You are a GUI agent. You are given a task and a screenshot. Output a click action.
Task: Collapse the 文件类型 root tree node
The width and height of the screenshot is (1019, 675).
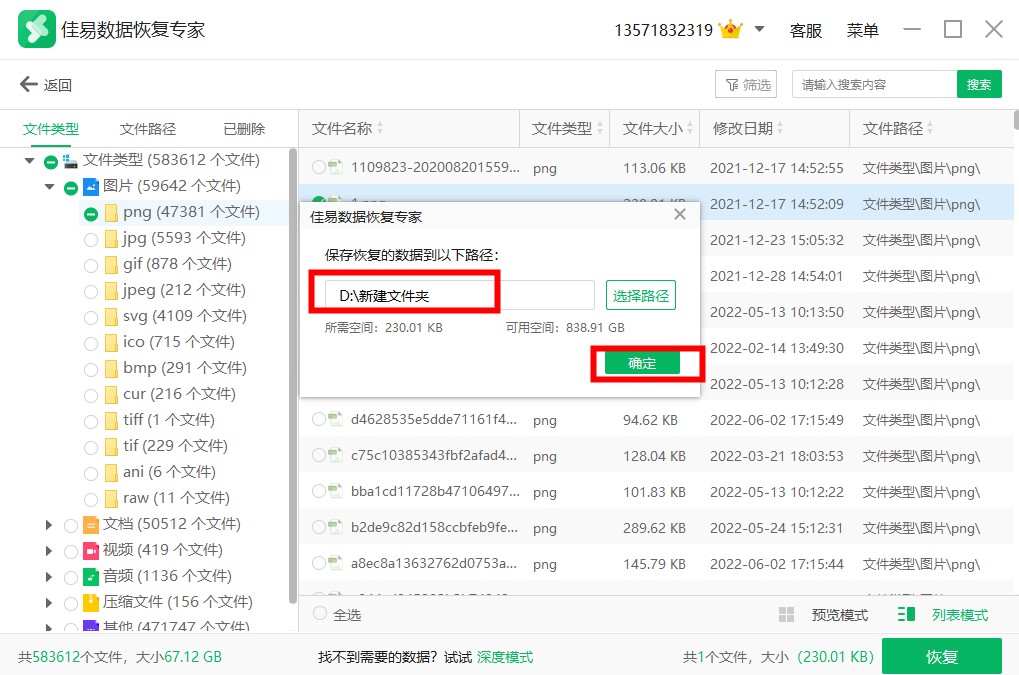click(29, 160)
